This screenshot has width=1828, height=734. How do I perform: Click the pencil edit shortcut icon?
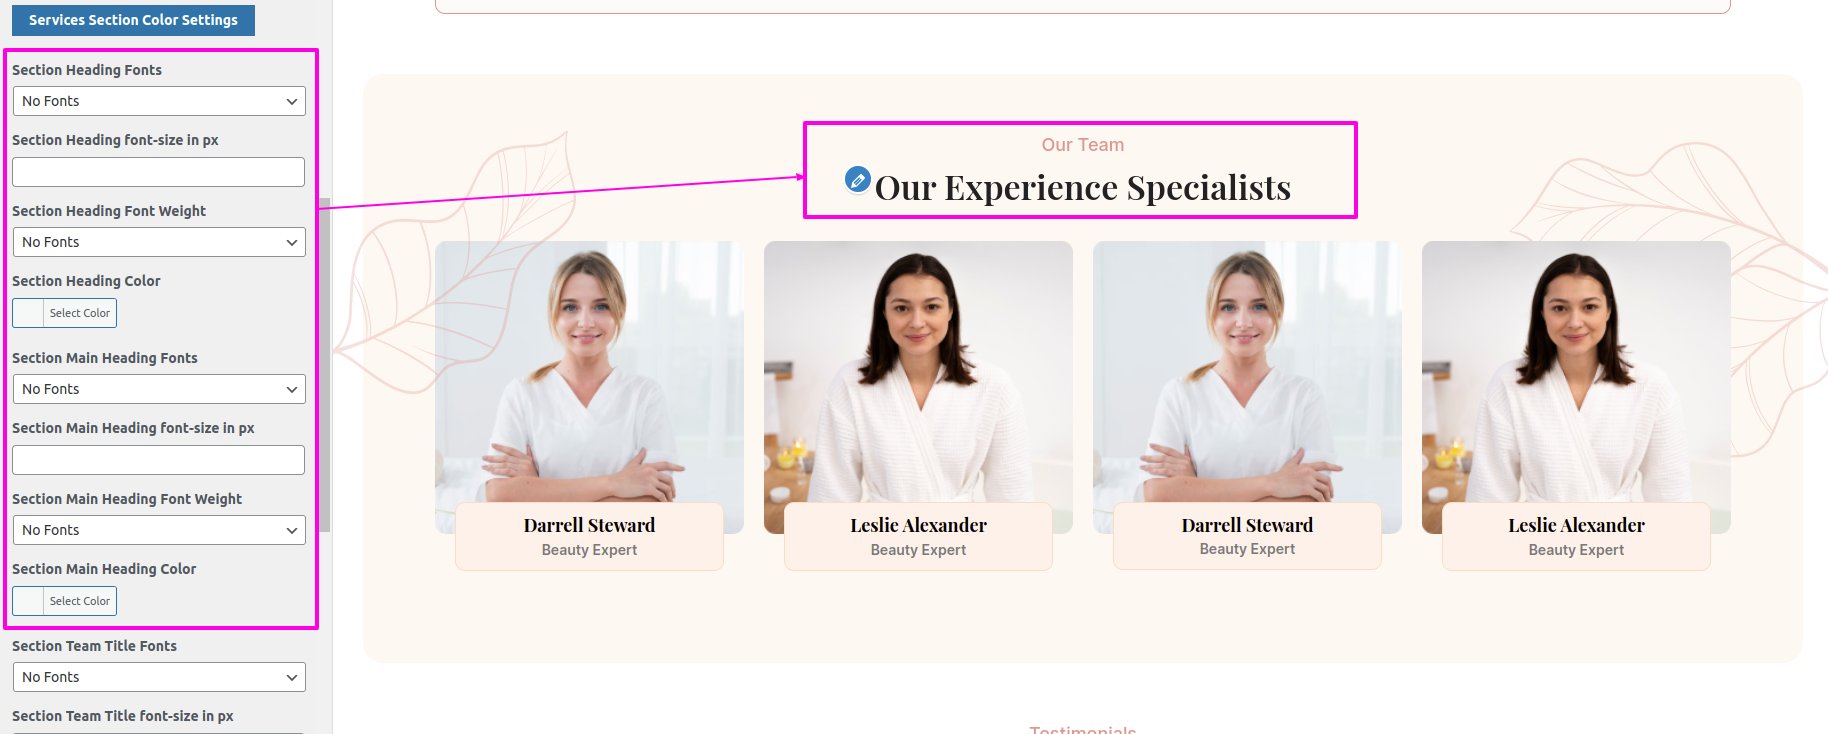coord(857,179)
